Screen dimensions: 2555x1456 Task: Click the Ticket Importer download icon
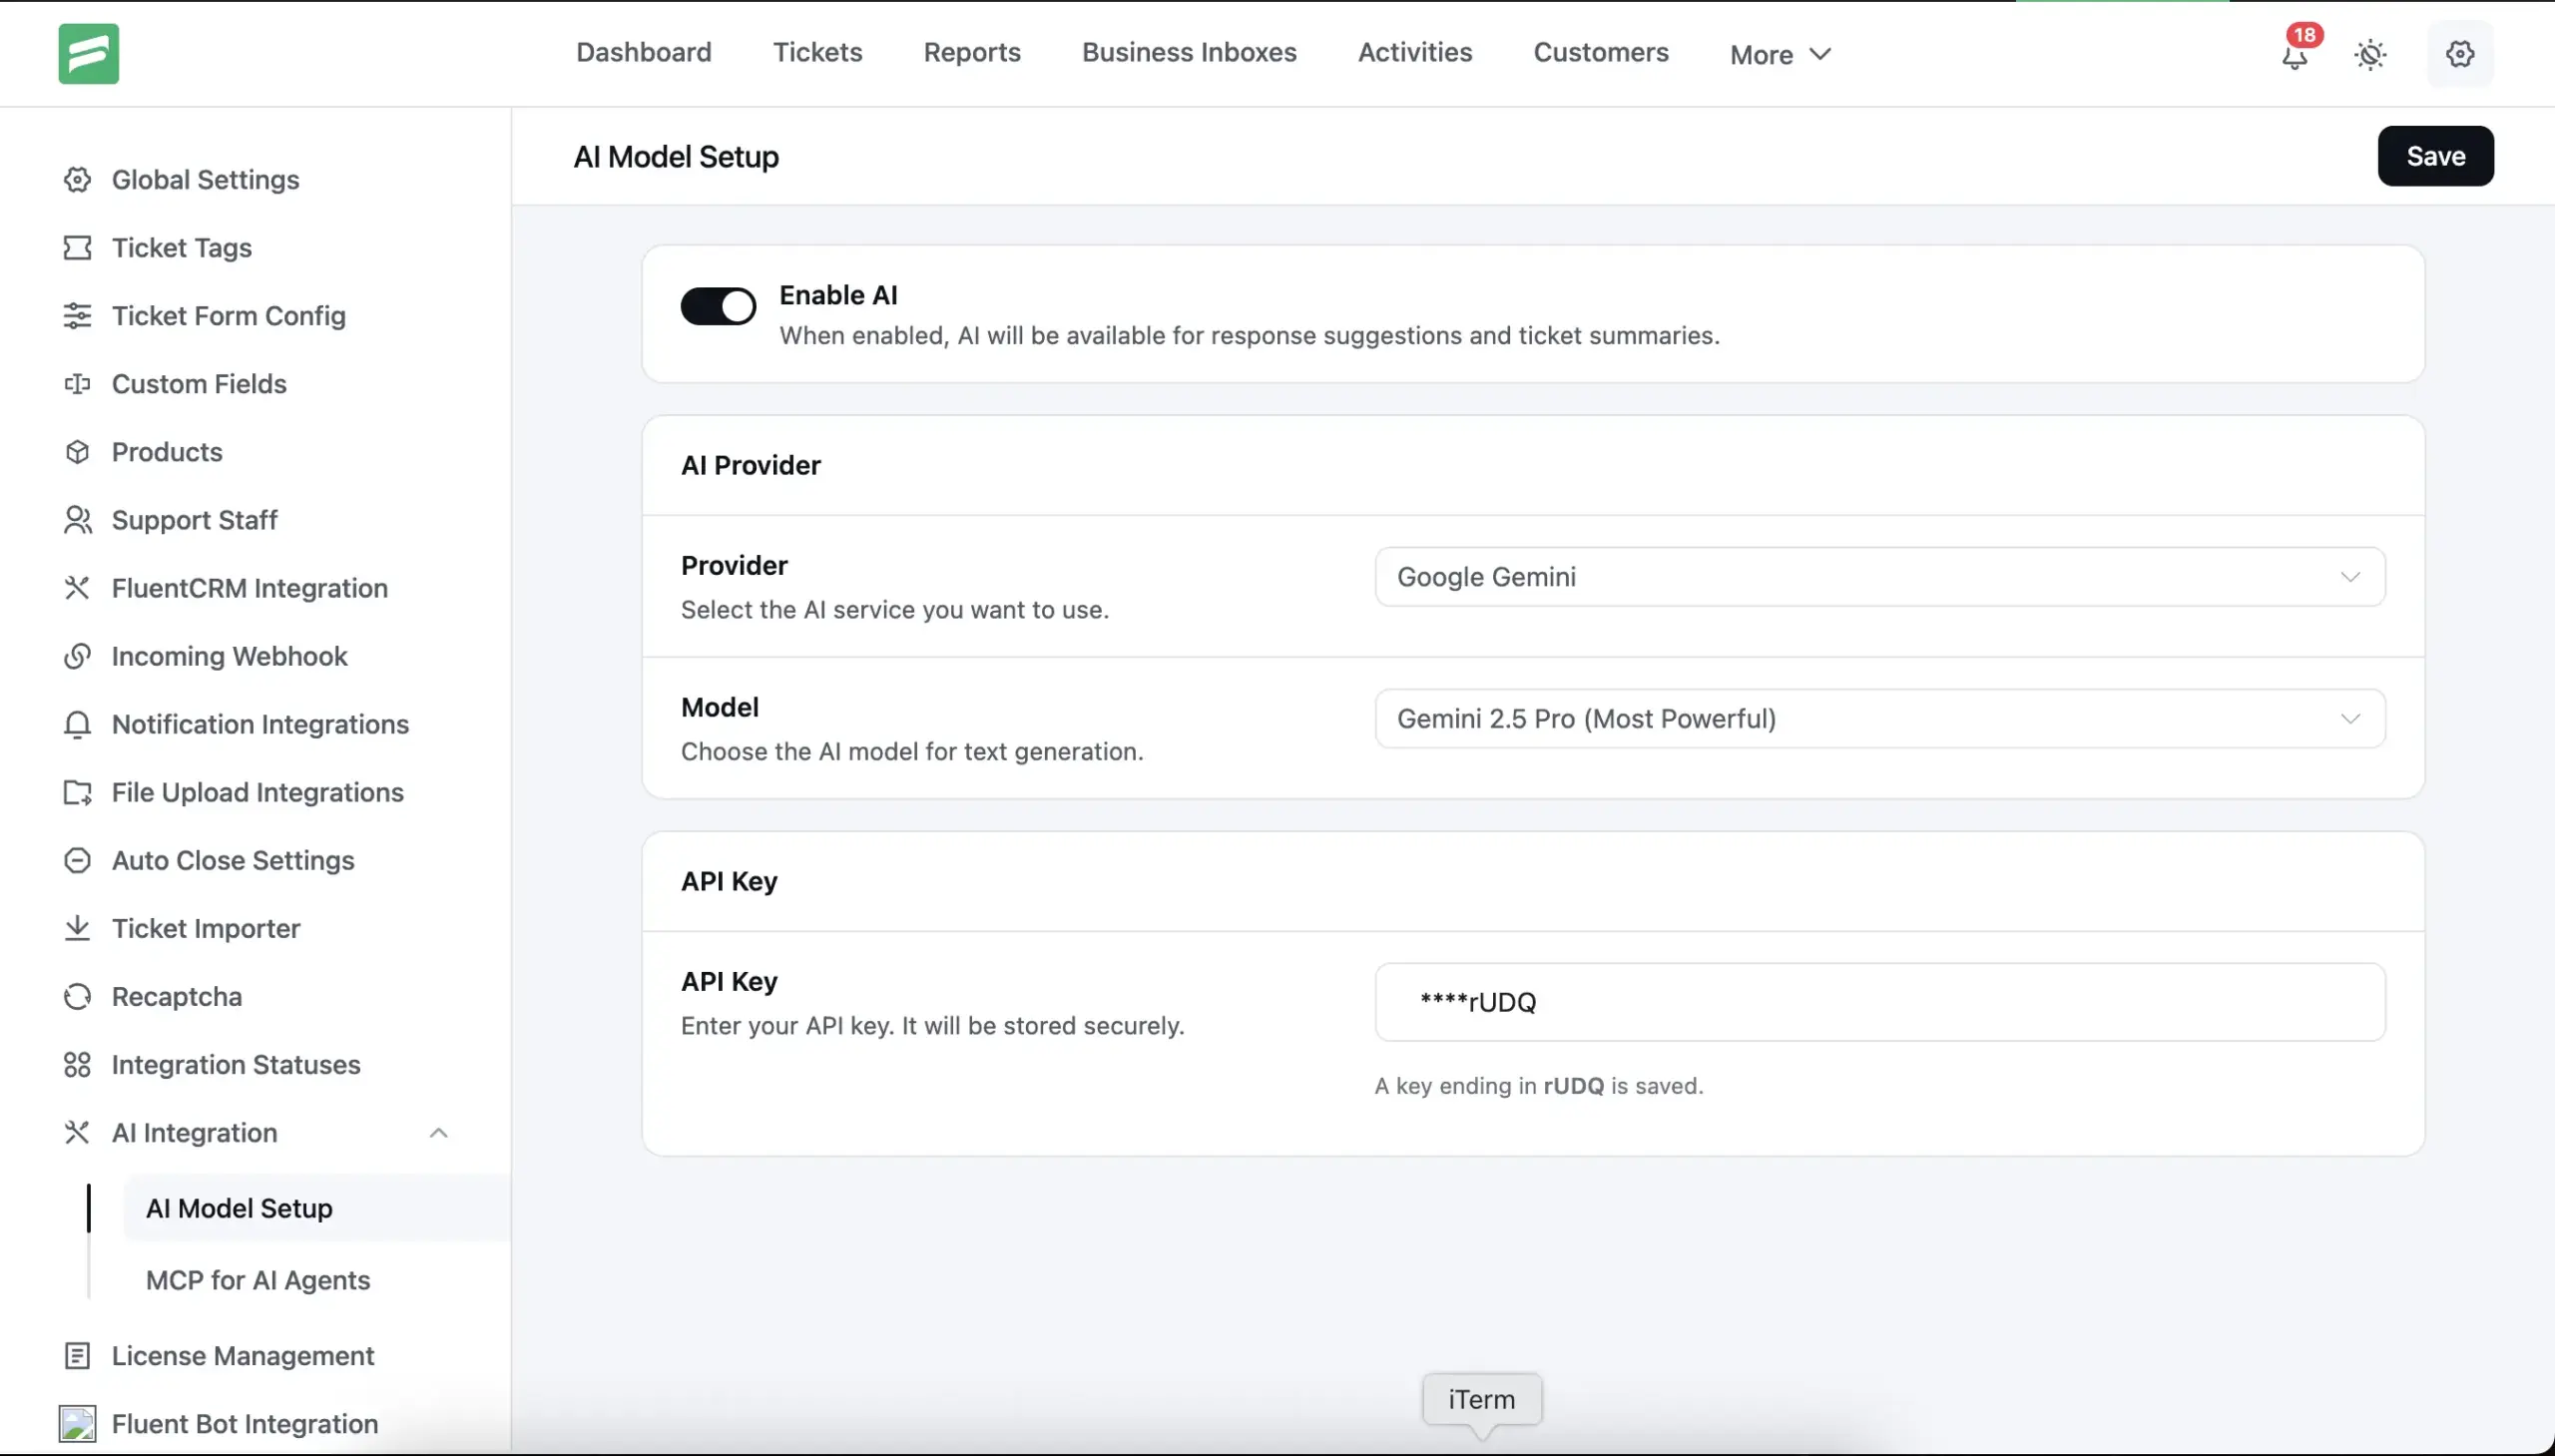[x=77, y=928]
